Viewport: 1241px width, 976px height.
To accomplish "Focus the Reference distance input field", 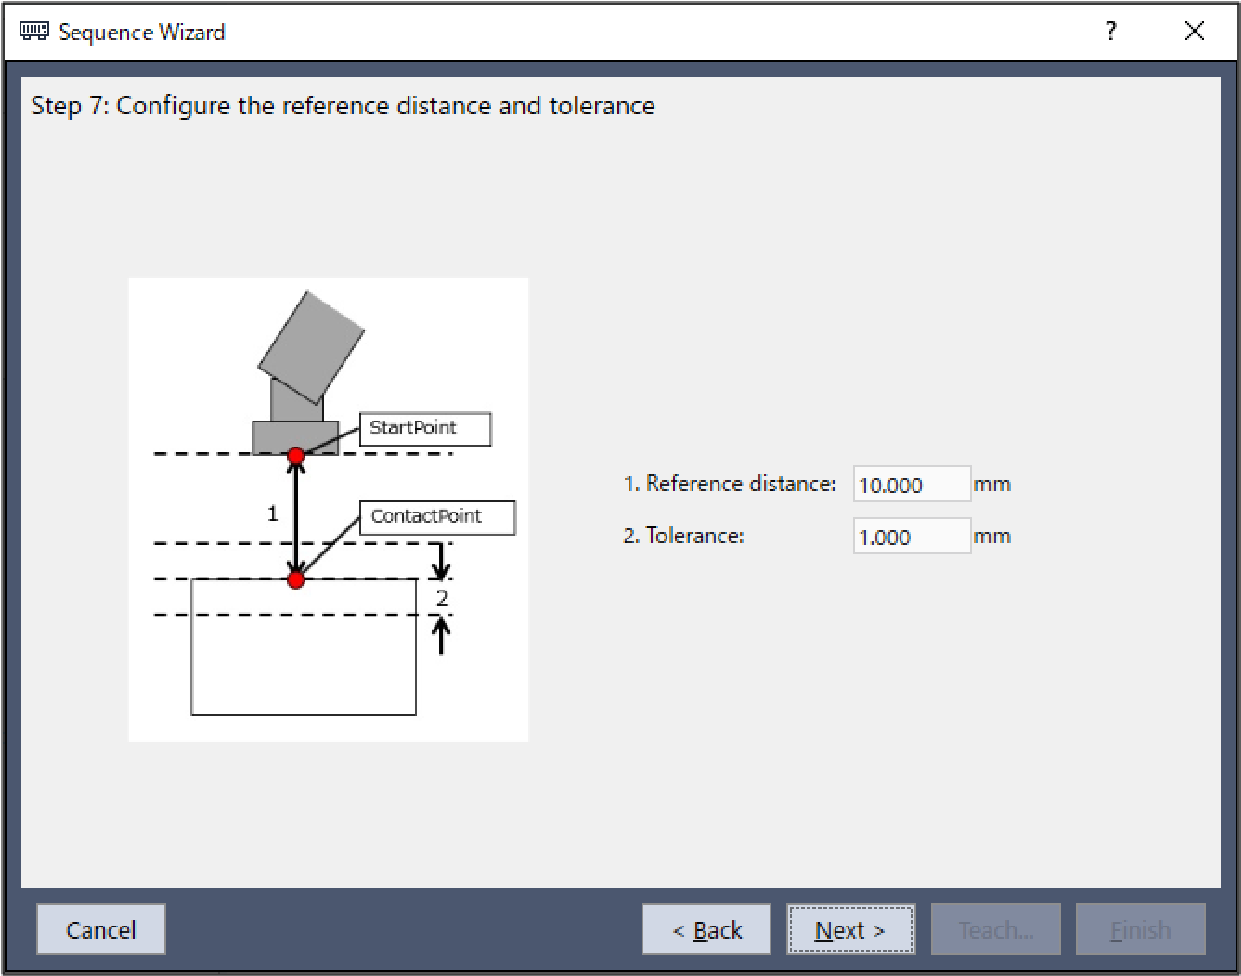I will click(x=911, y=485).
